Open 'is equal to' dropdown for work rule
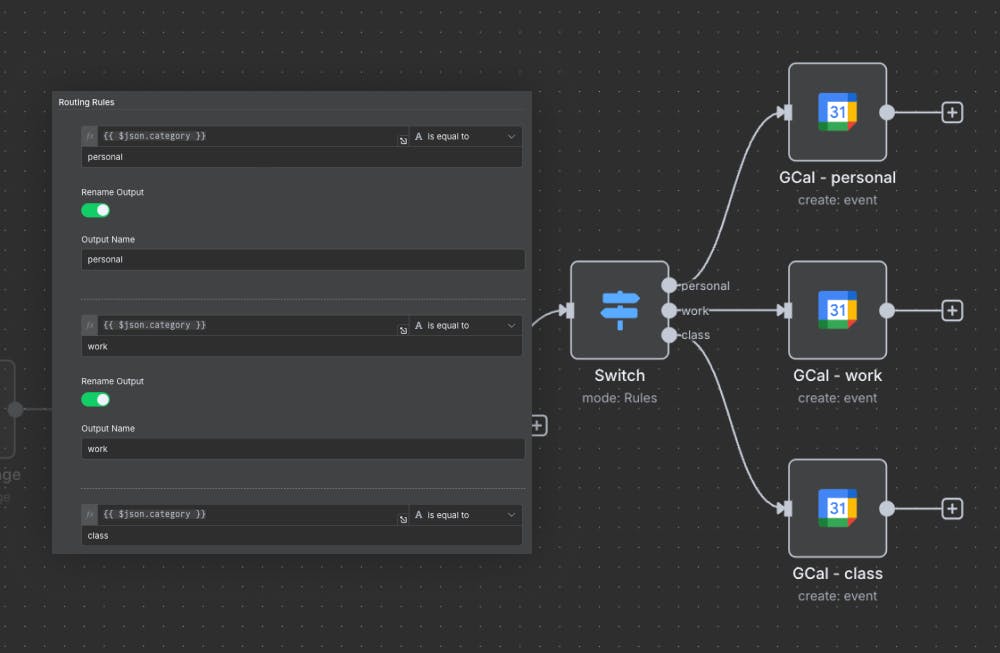This screenshot has width=1000, height=653. coord(465,325)
